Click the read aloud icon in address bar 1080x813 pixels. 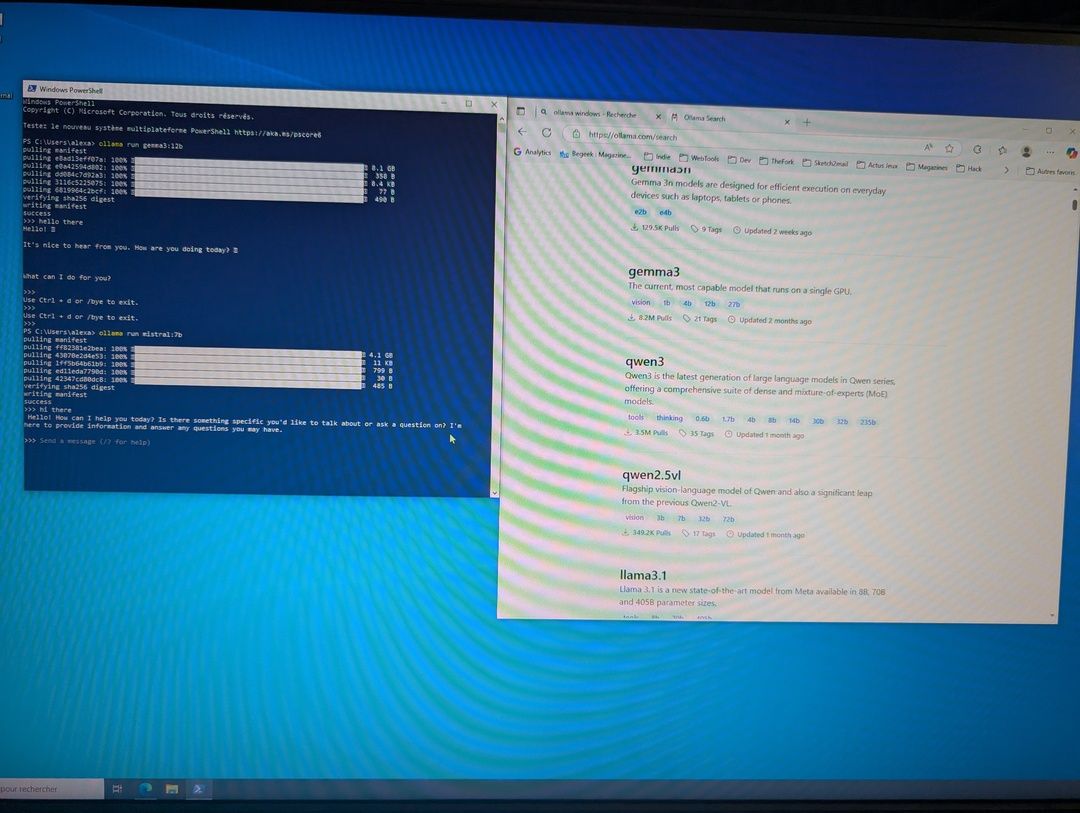coord(928,147)
